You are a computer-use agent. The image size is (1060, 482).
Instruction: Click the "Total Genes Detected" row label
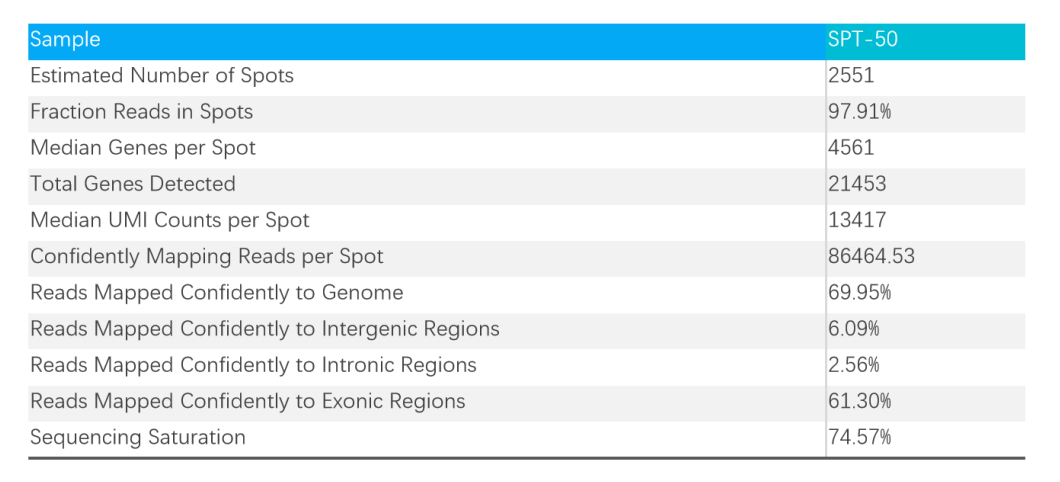[x=133, y=184]
